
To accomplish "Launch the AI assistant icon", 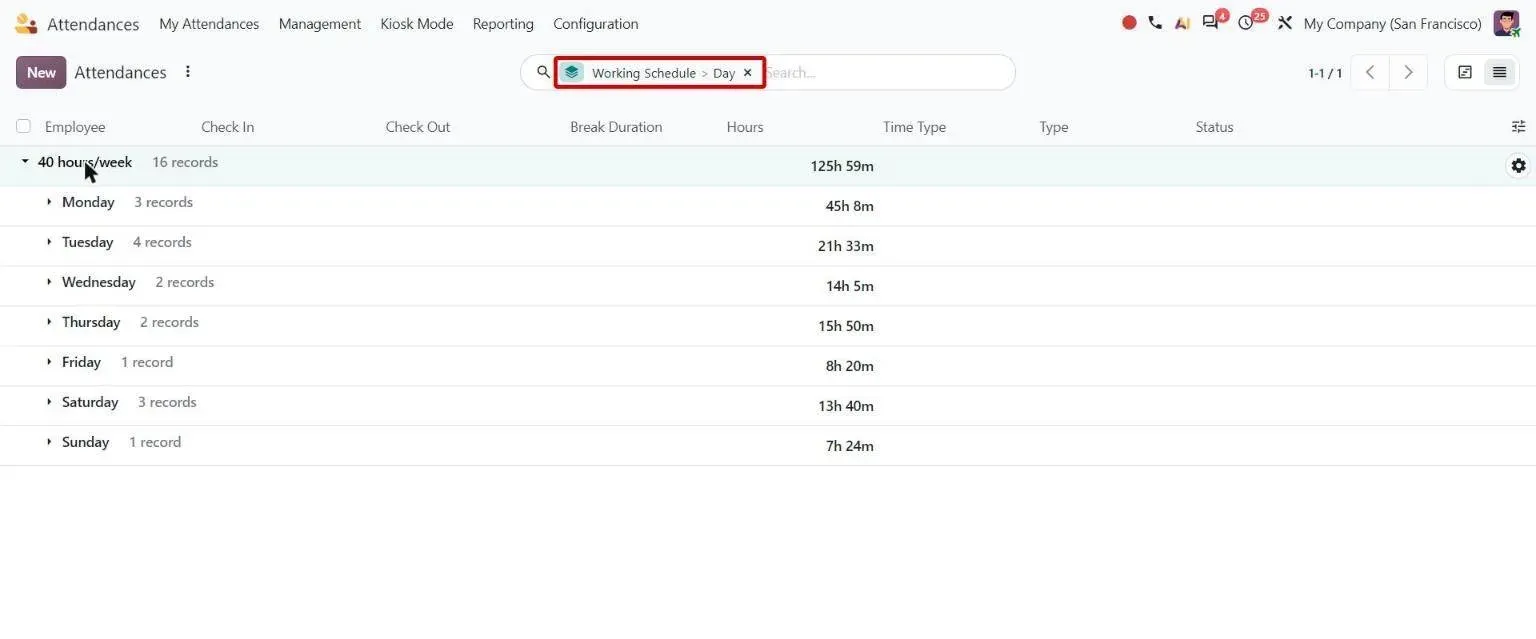I will coord(1182,23).
